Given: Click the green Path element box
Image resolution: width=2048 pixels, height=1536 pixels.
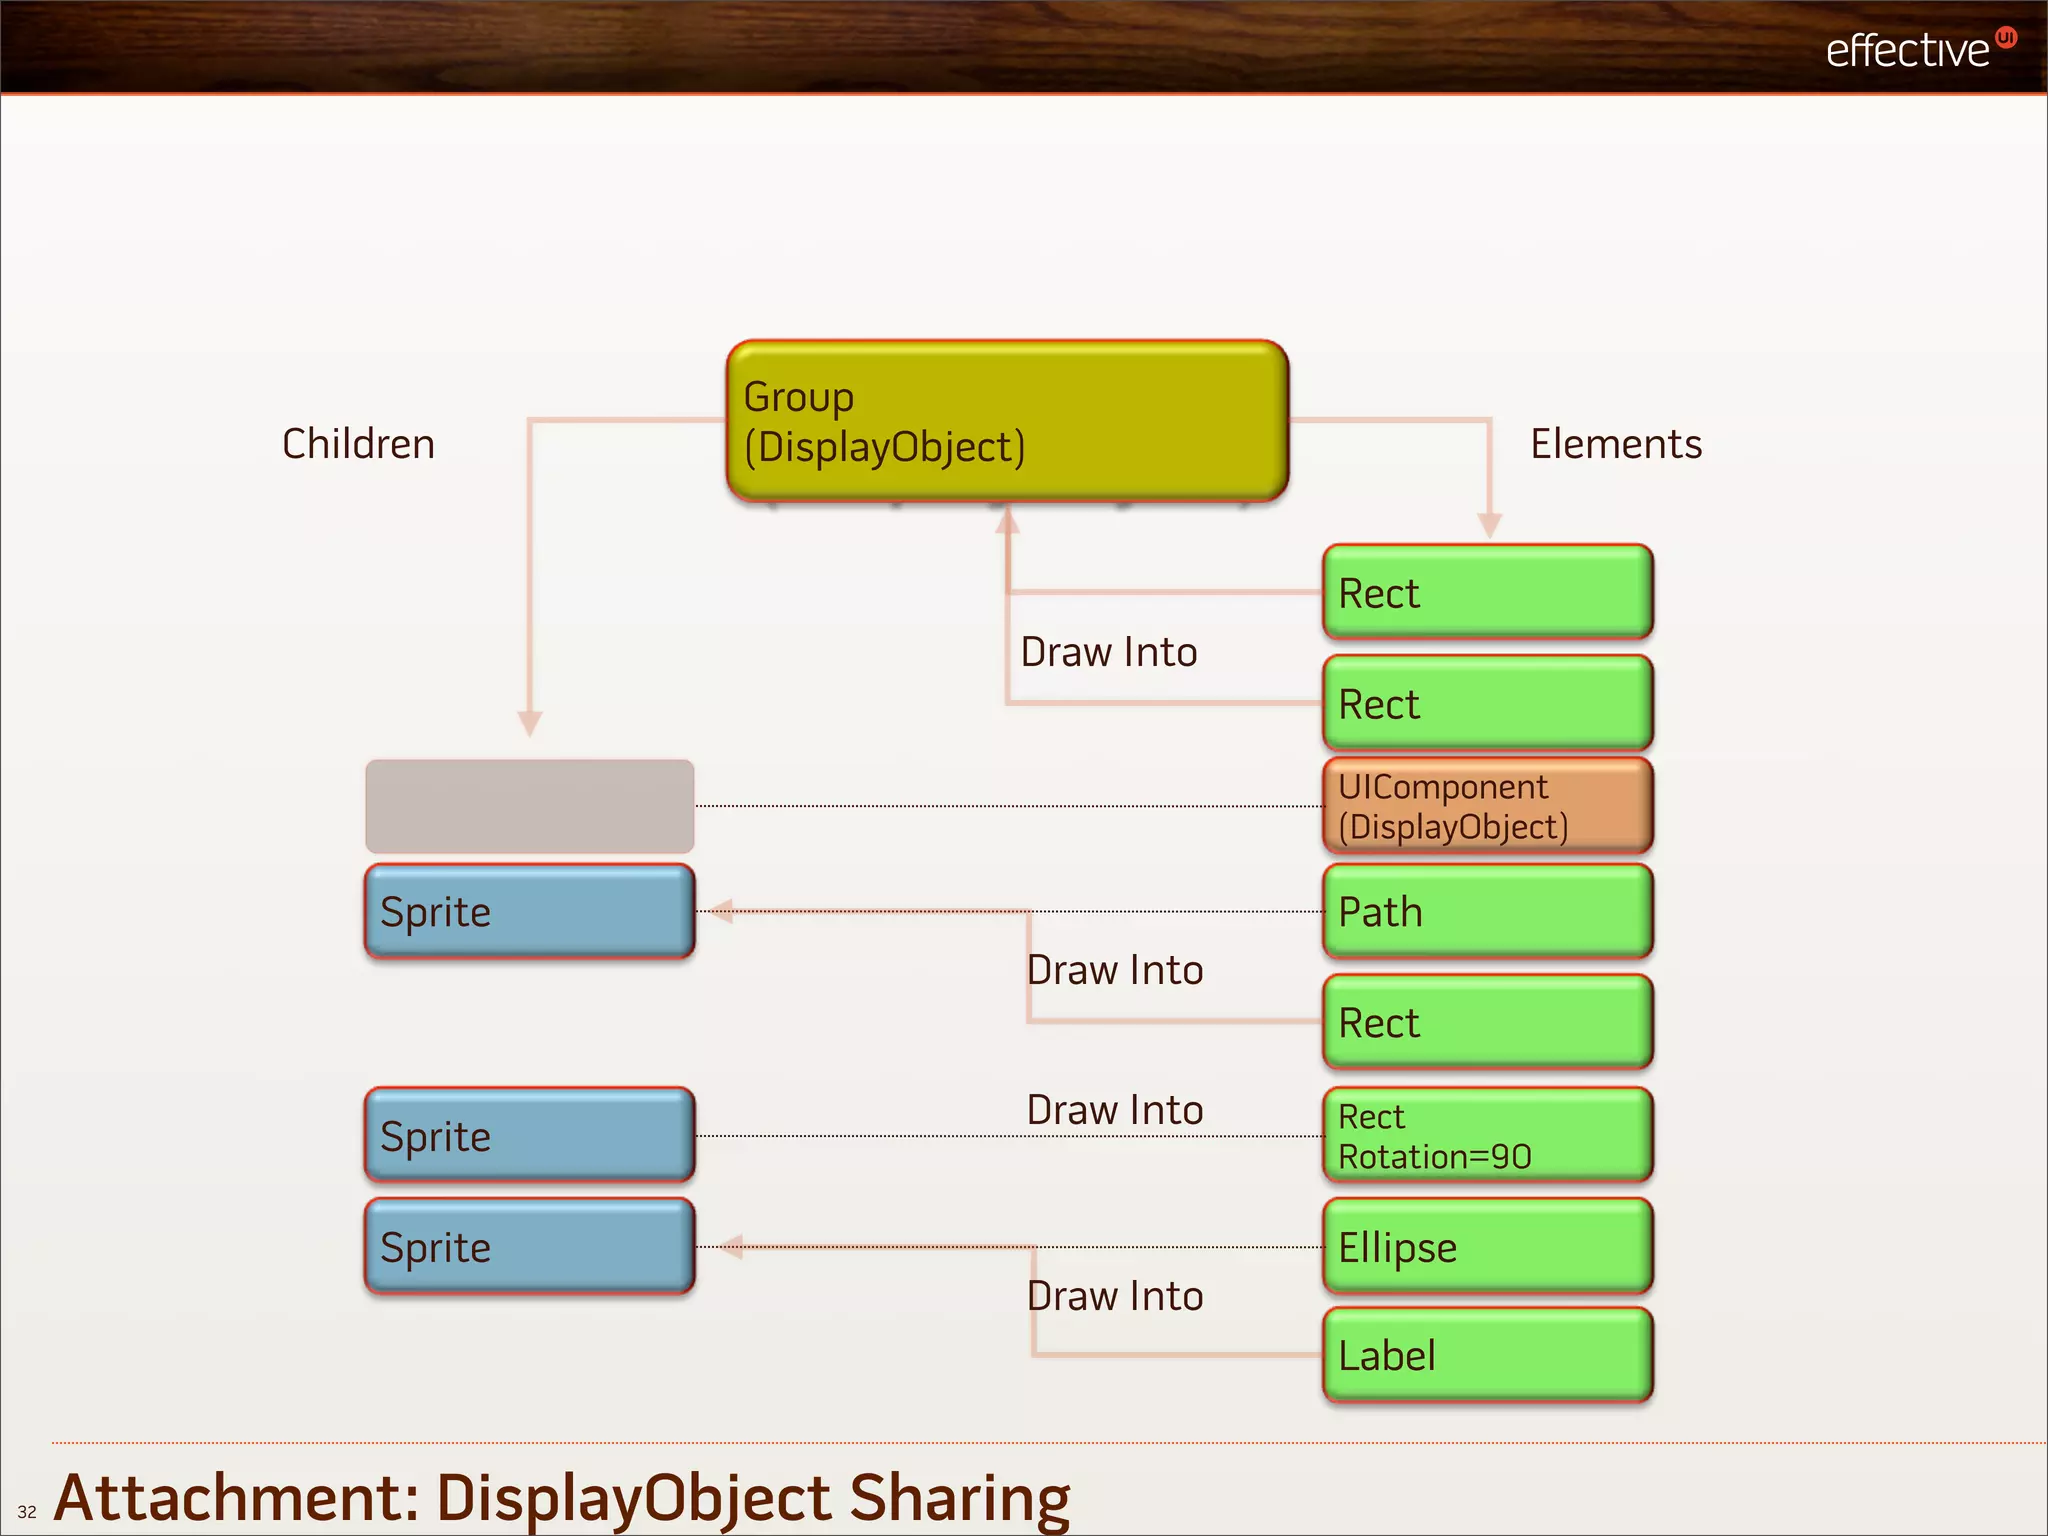Looking at the screenshot, I should 1487,912.
